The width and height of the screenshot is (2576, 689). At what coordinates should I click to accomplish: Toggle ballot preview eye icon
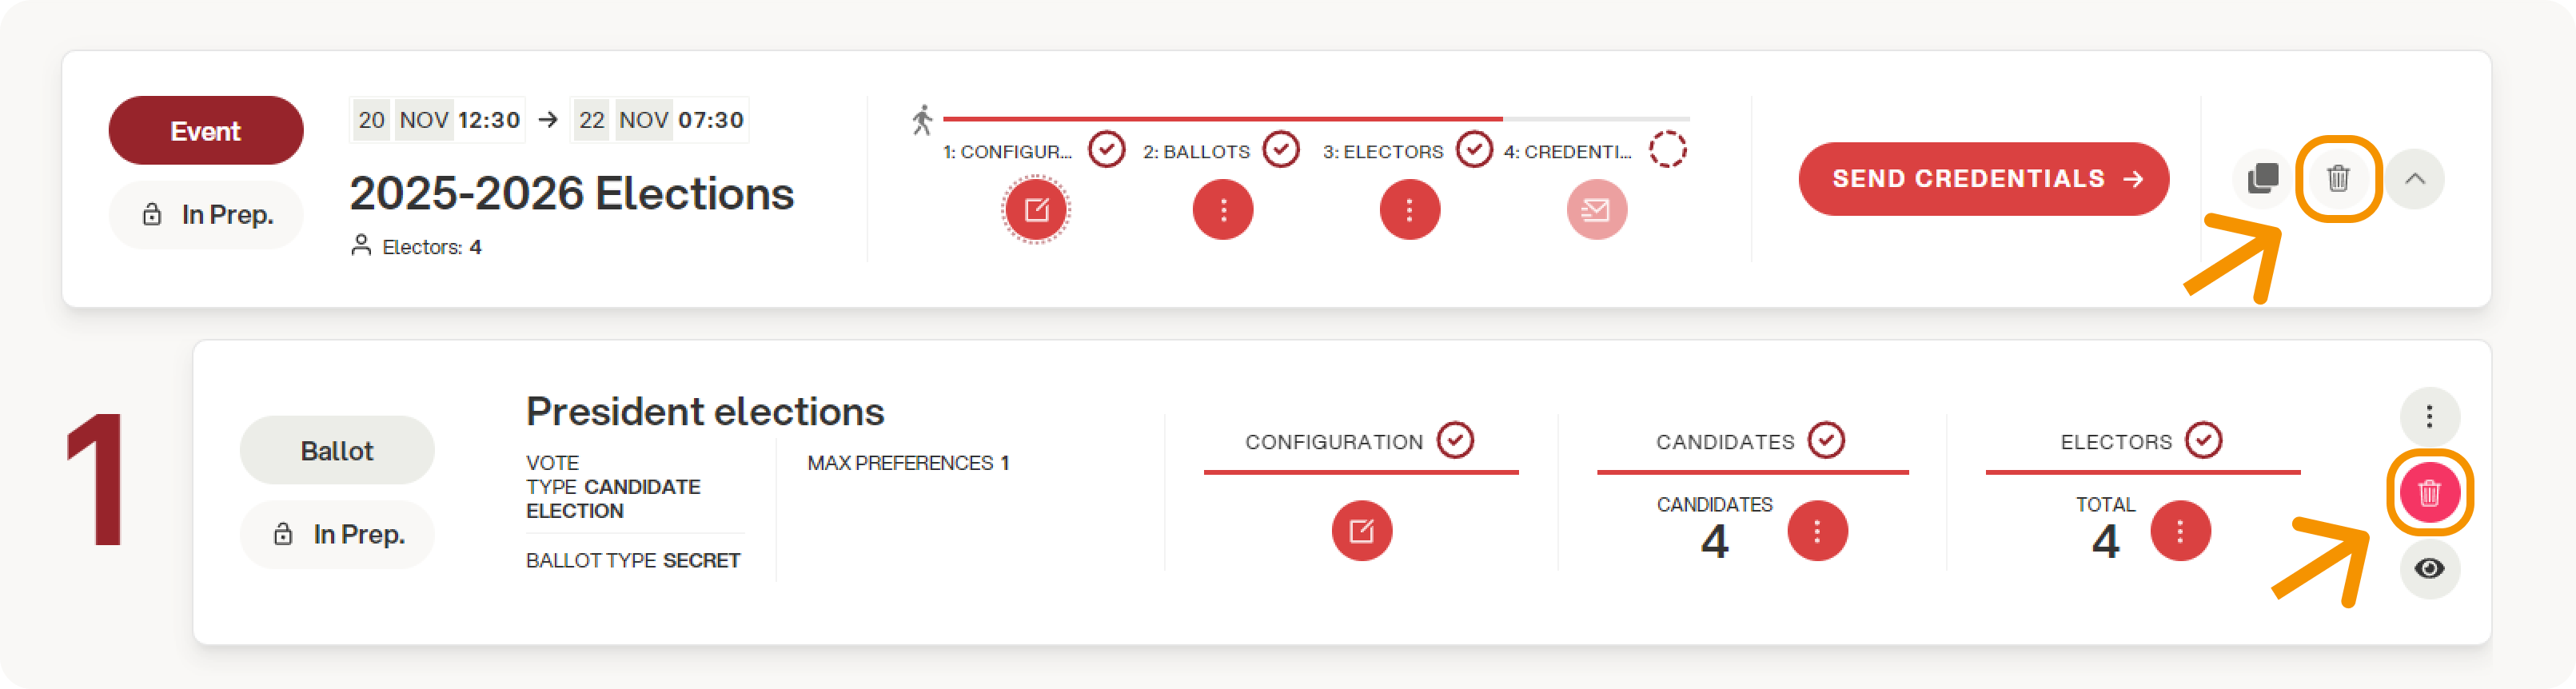pyautogui.click(x=2429, y=569)
